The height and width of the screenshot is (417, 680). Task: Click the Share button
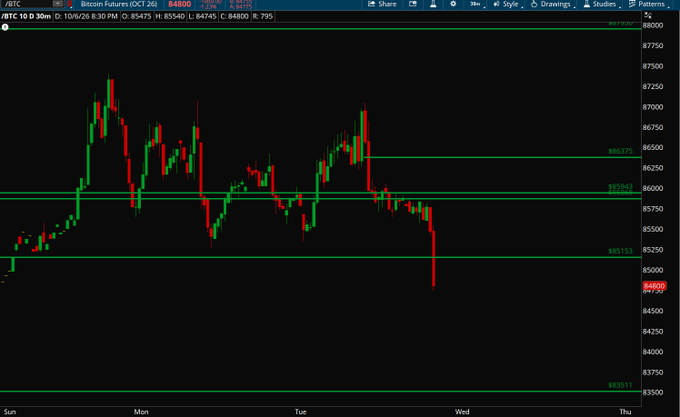point(382,4)
